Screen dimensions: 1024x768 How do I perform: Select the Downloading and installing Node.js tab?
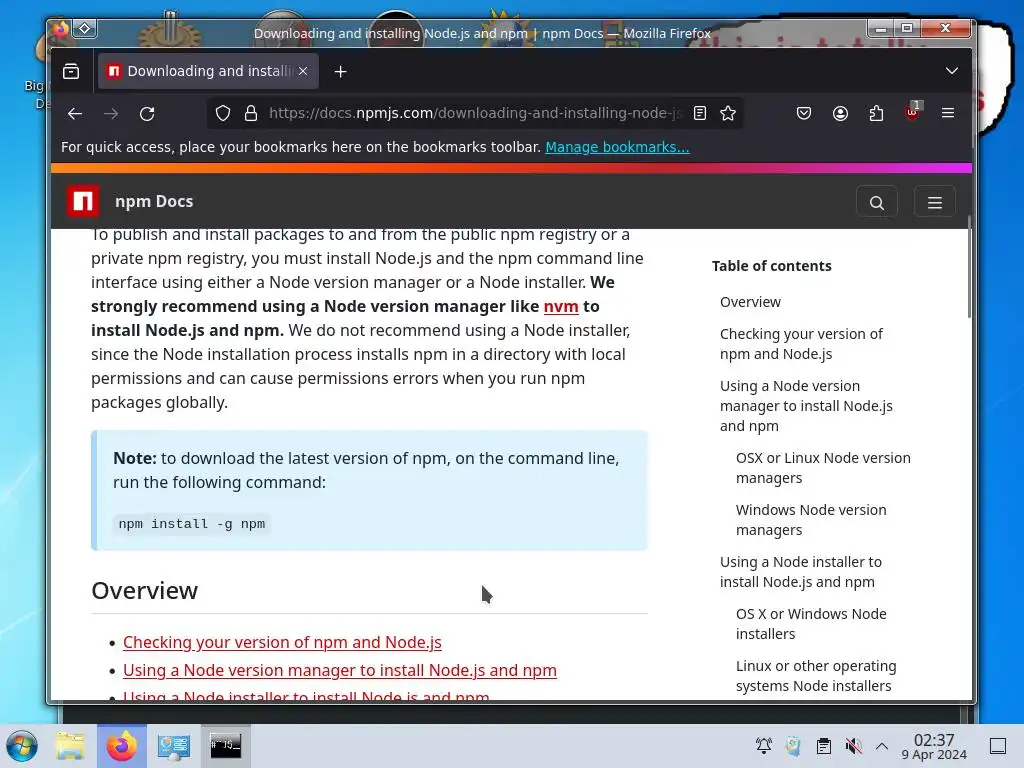coord(208,71)
